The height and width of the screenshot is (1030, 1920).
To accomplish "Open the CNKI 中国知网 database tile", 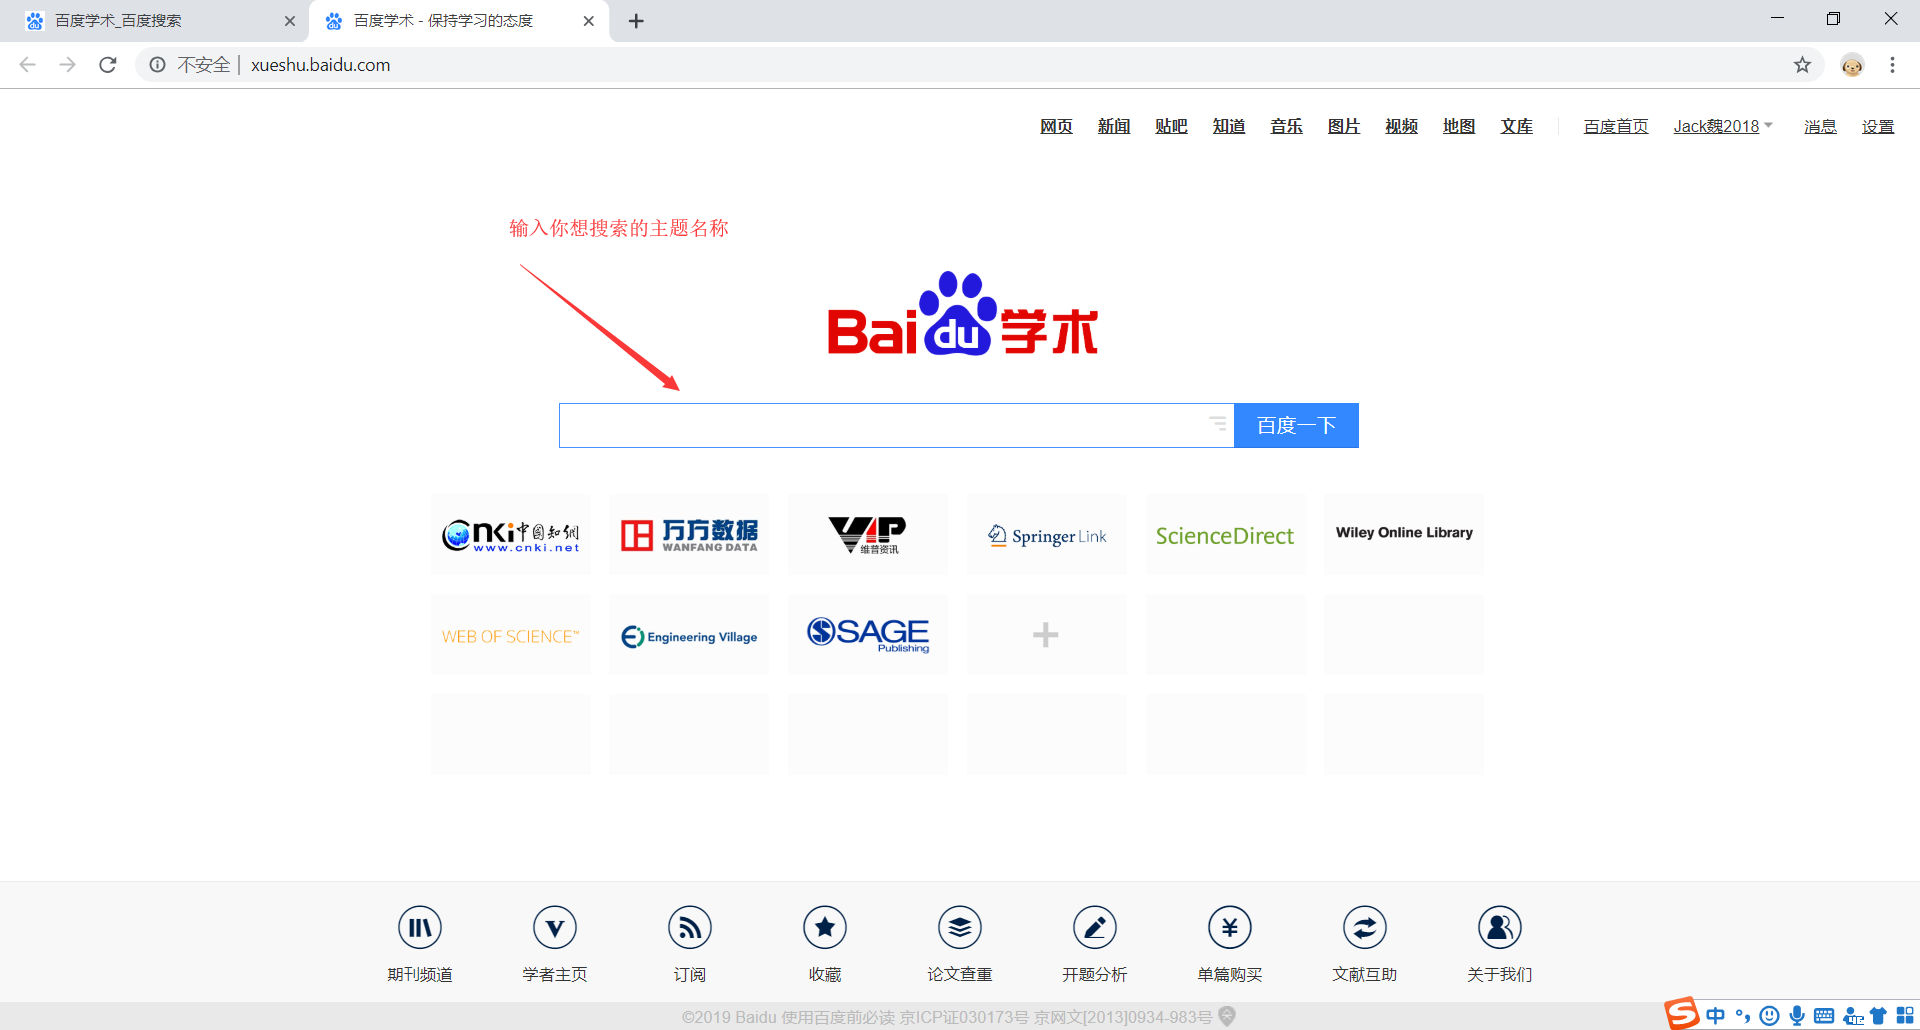I will click(x=511, y=535).
